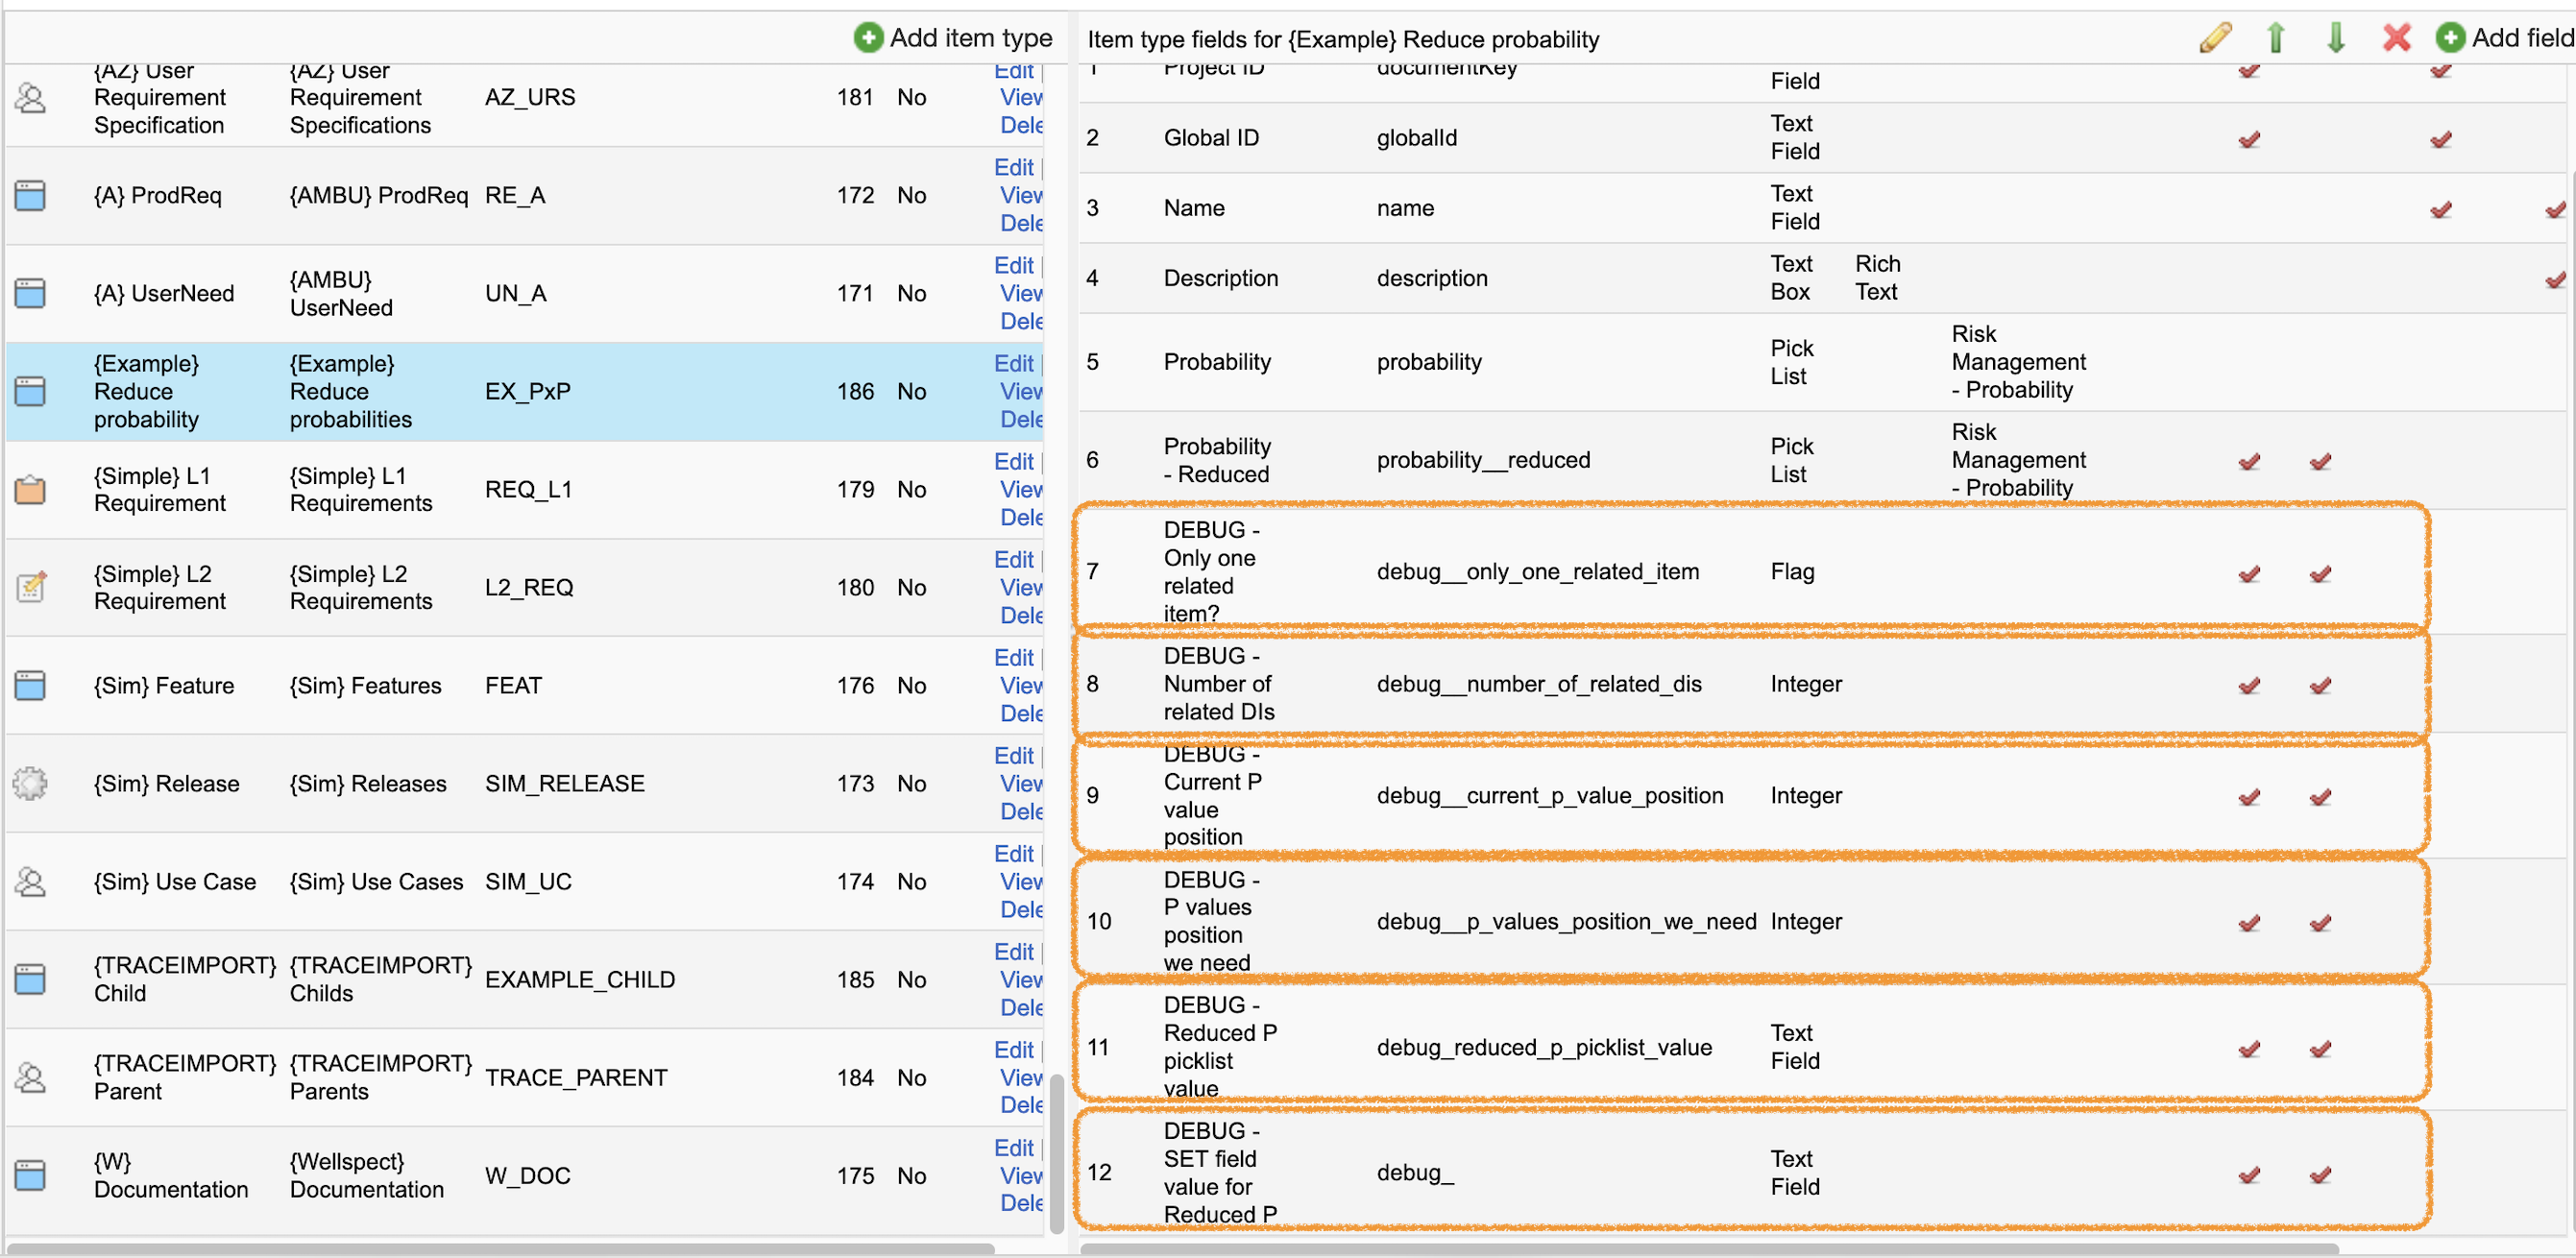Click first checkmark in debug_reduced_p_picklist_value row
The image size is (2576, 1258).
(2250, 1049)
